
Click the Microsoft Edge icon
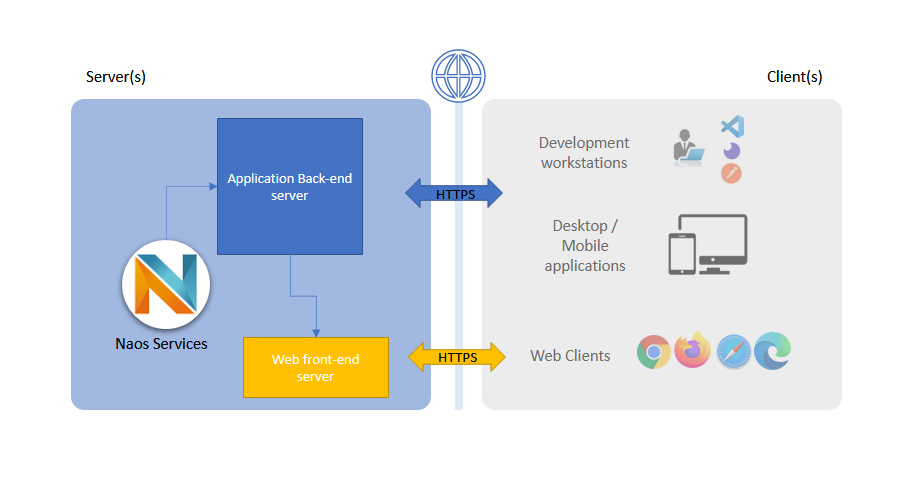click(773, 351)
